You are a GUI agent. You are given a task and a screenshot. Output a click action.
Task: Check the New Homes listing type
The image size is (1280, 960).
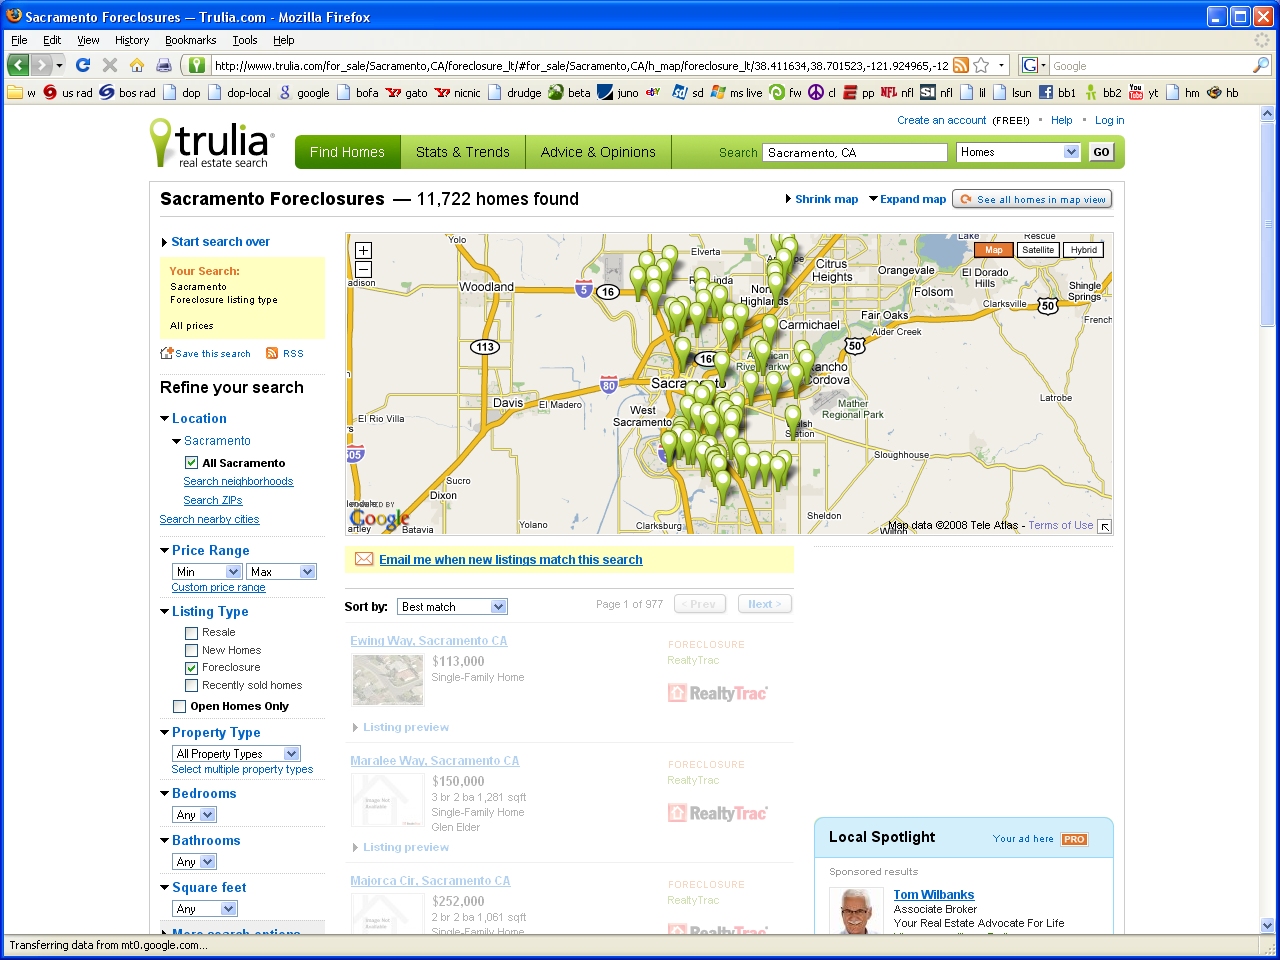pyautogui.click(x=191, y=650)
